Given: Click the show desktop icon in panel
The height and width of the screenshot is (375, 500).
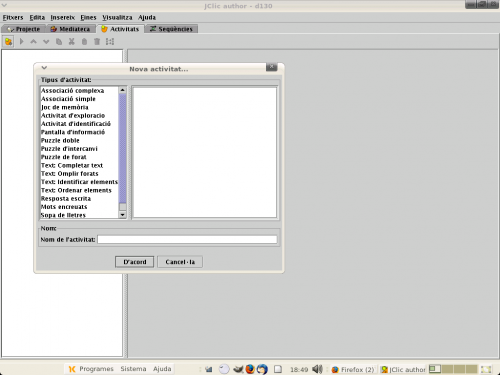Looking at the screenshot, I should [209, 369].
